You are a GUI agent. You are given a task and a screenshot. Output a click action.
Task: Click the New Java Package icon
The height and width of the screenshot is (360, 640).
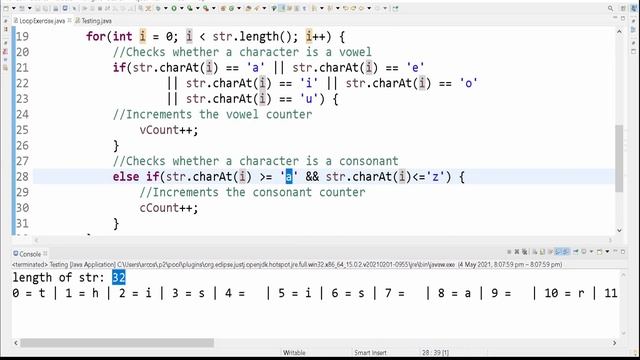click(x=223, y=8)
